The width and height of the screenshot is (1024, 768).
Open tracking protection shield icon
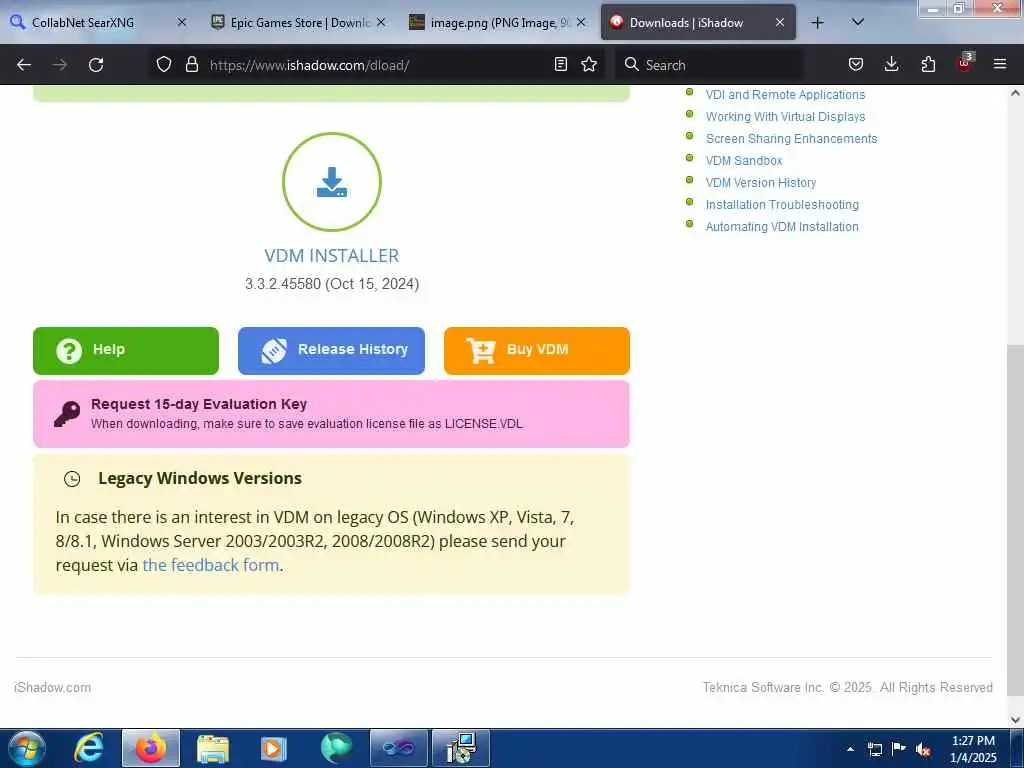point(164,64)
